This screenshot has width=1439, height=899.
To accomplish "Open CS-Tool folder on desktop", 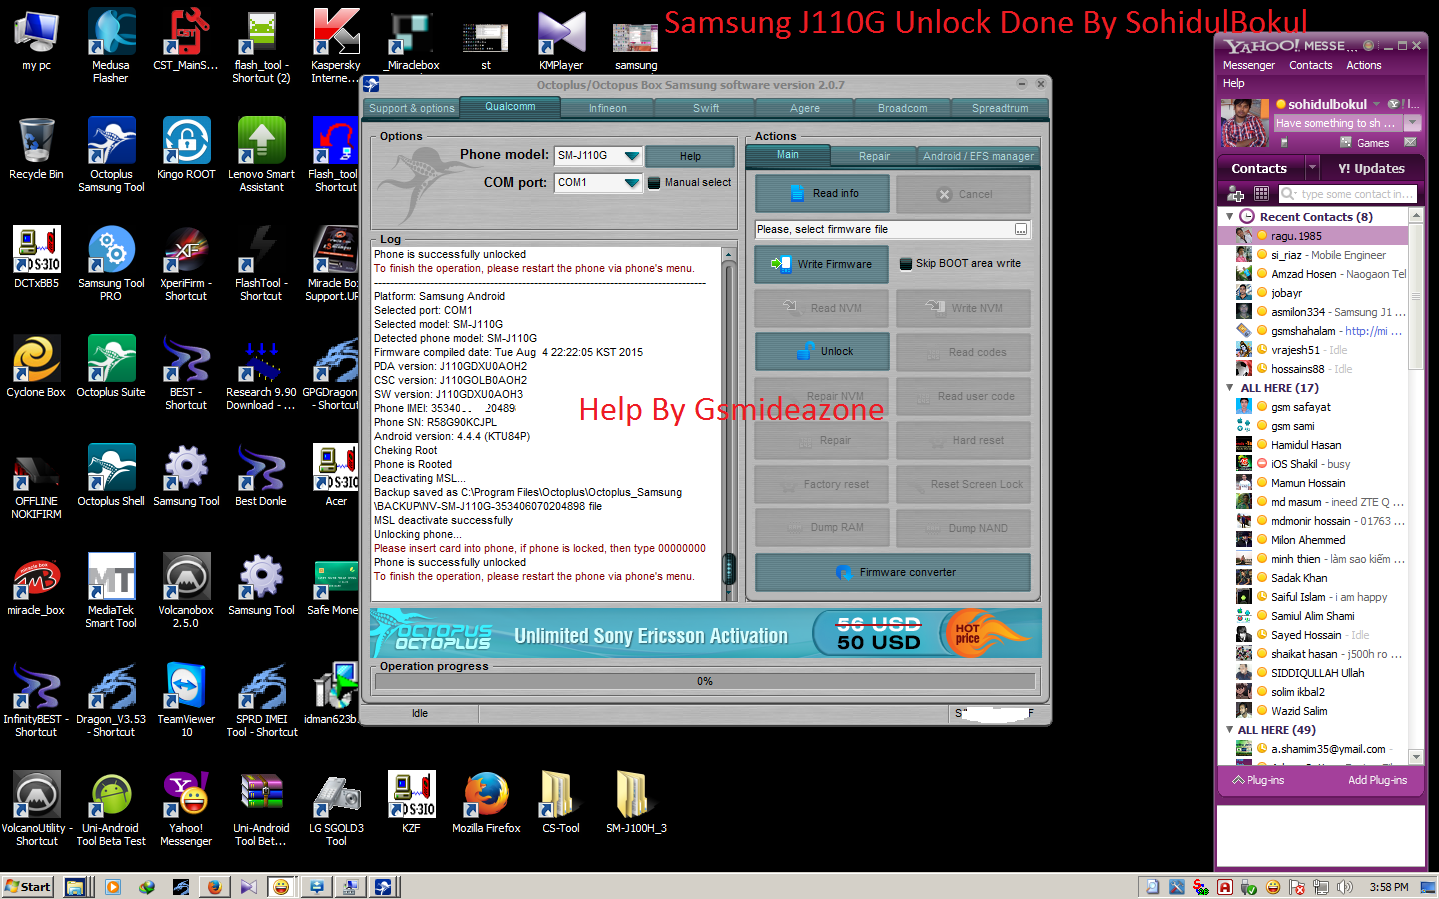I will point(561,802).
